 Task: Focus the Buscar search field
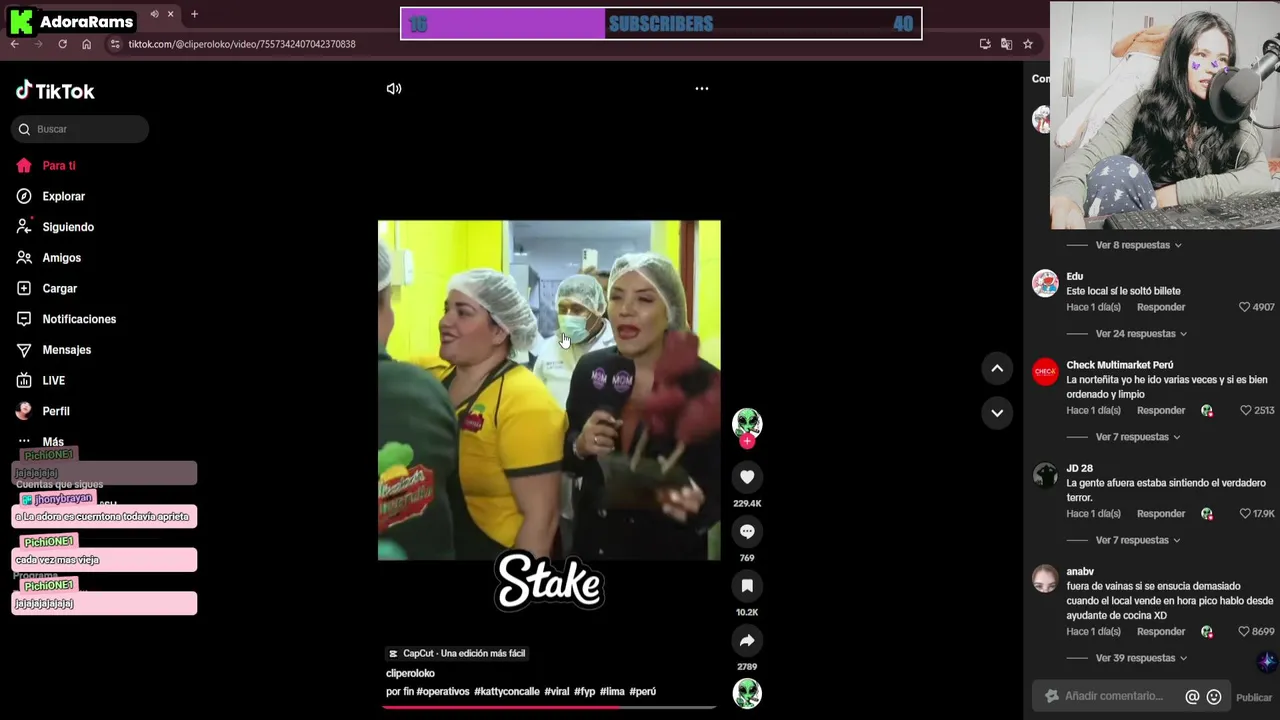coord(80,129)
